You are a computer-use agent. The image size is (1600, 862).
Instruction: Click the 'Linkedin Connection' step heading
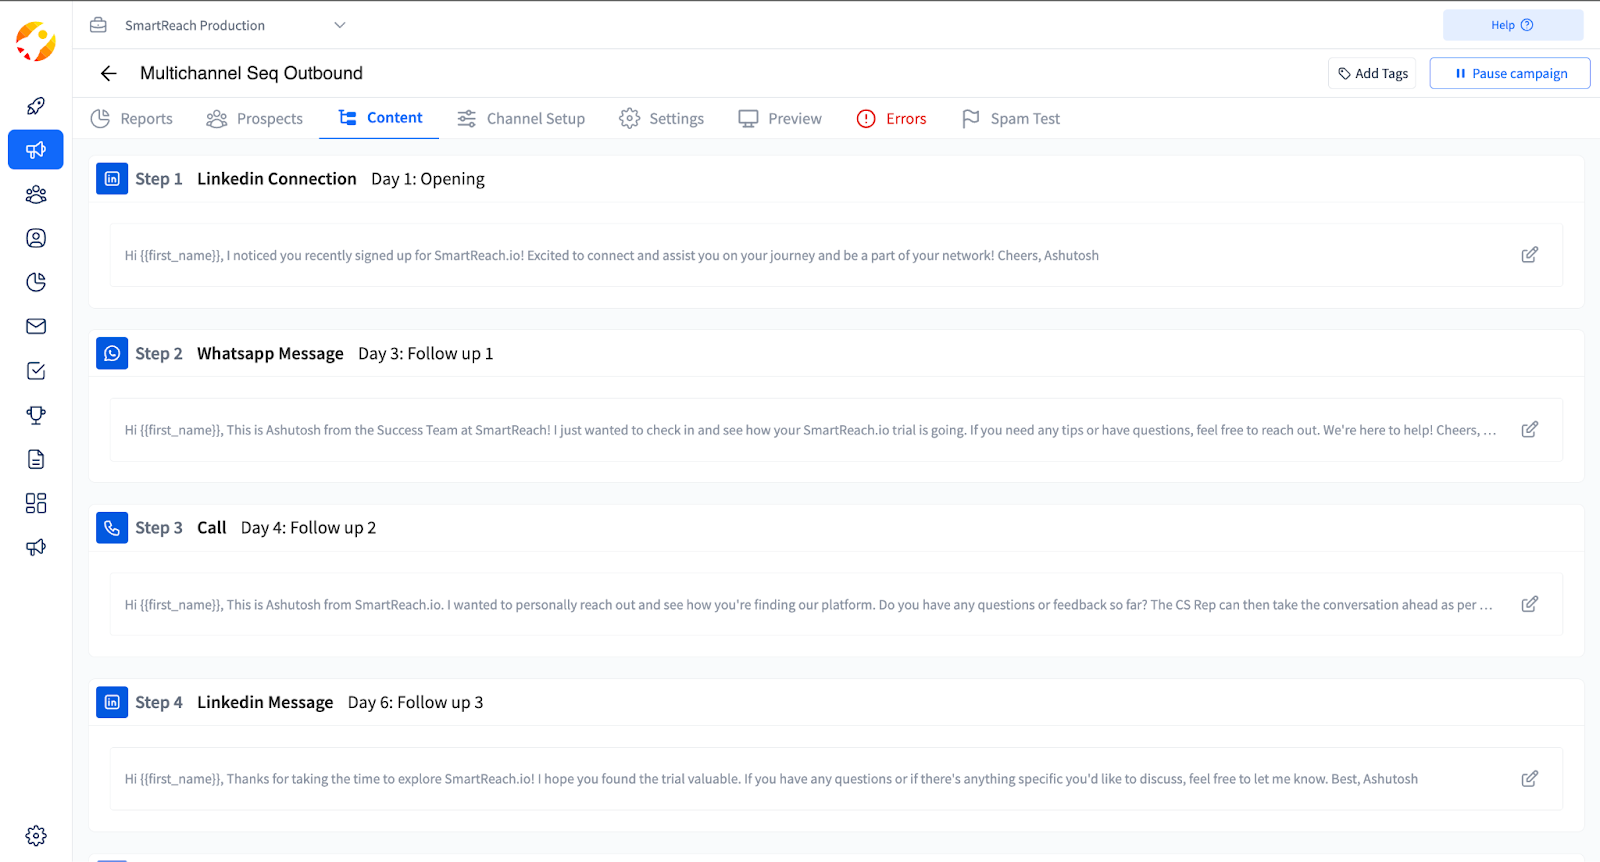click(x=277, y=179)
